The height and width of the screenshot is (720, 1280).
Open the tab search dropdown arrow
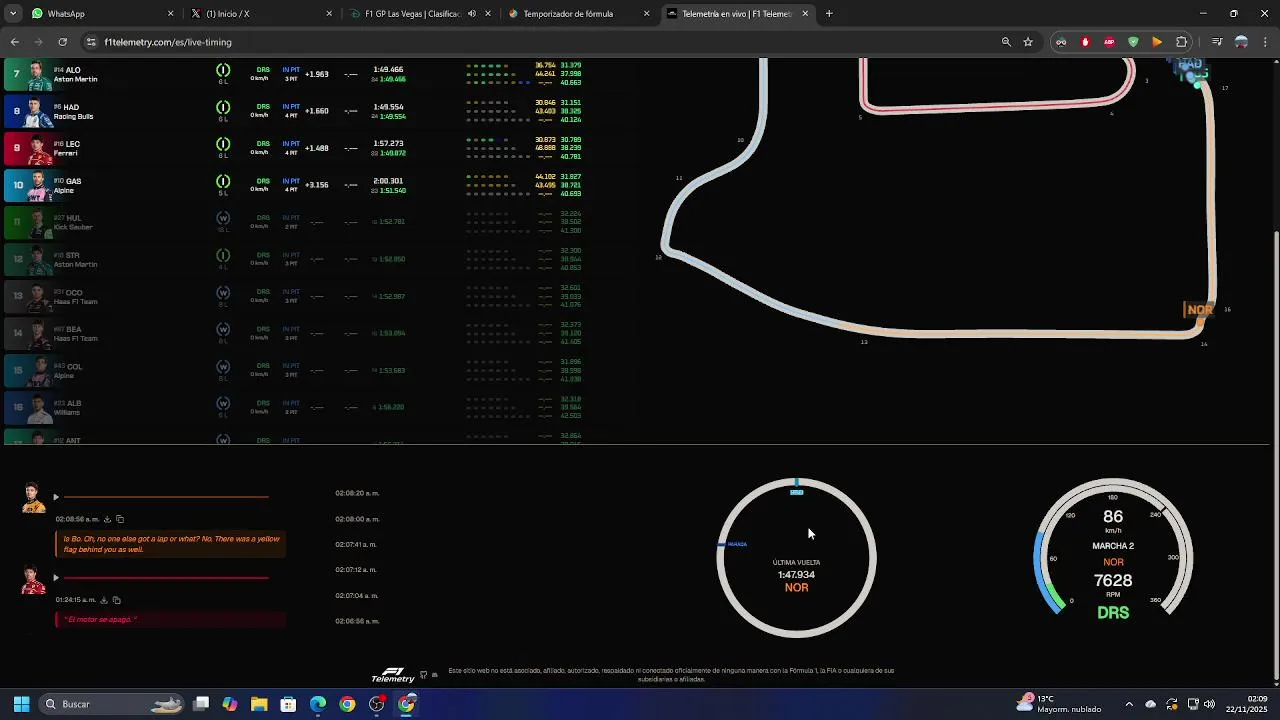[x=13, y=14]
